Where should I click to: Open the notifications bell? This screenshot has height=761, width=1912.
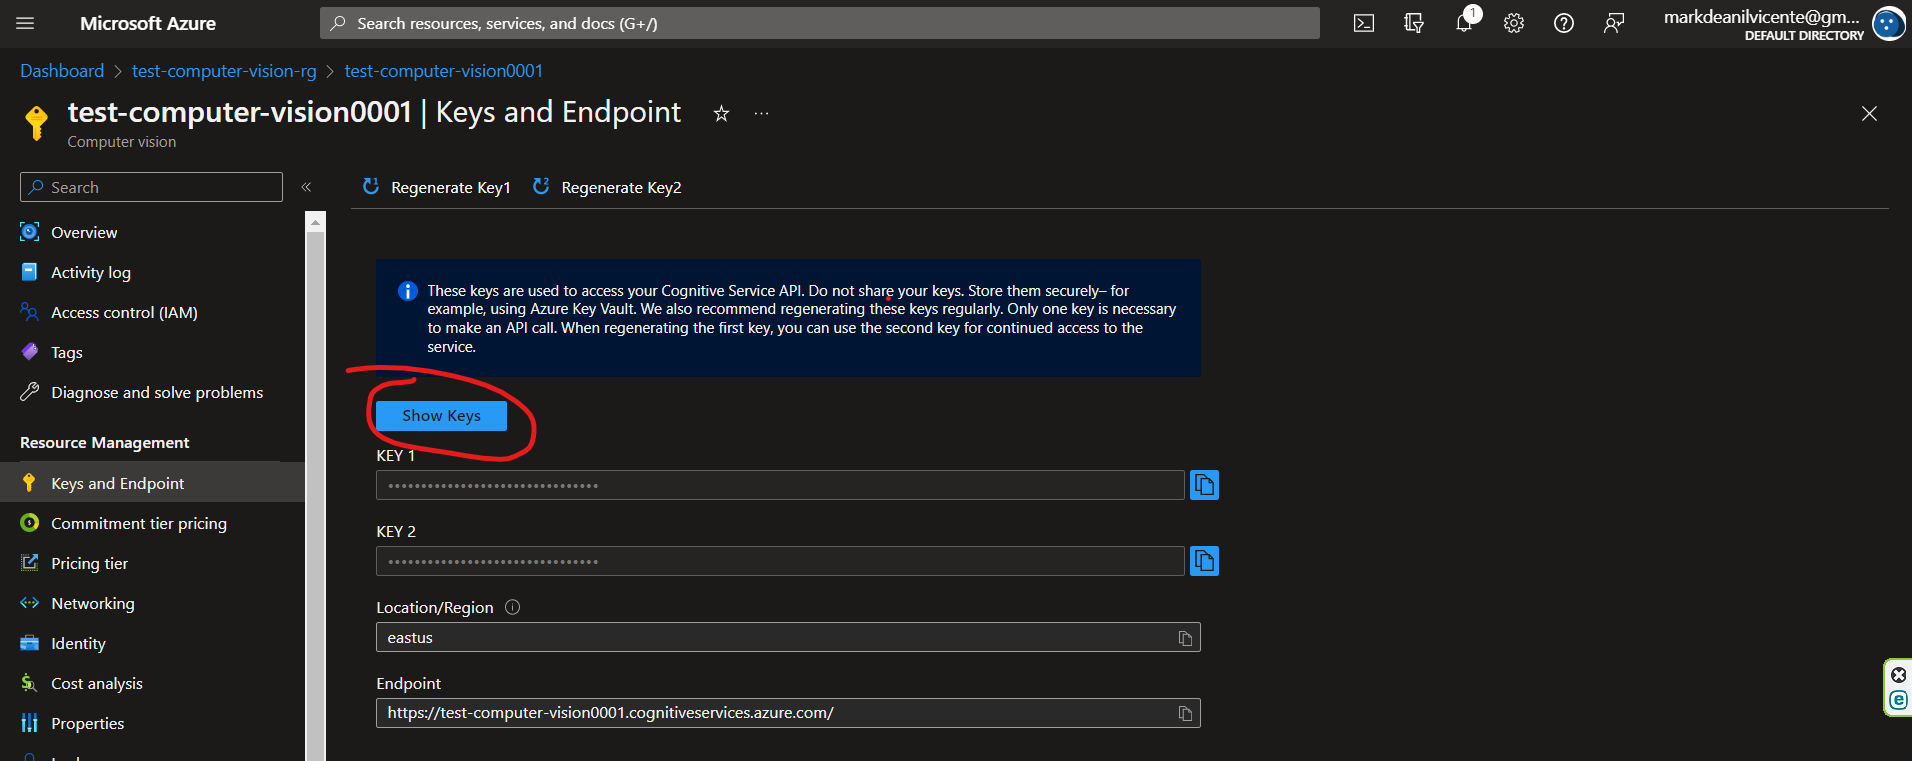(x=1464, y=23)
